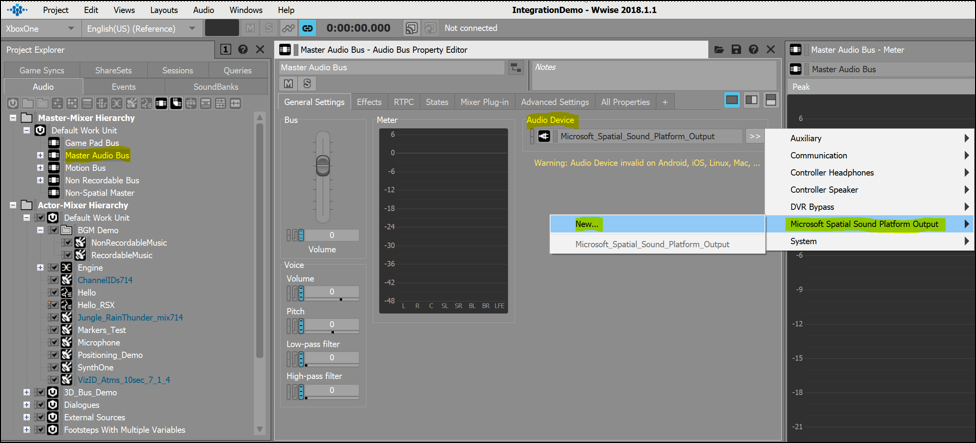This screenshot has height=443, width=976.
Task: Expand the Non Recordable Bus node
Action: click(40, 180)
